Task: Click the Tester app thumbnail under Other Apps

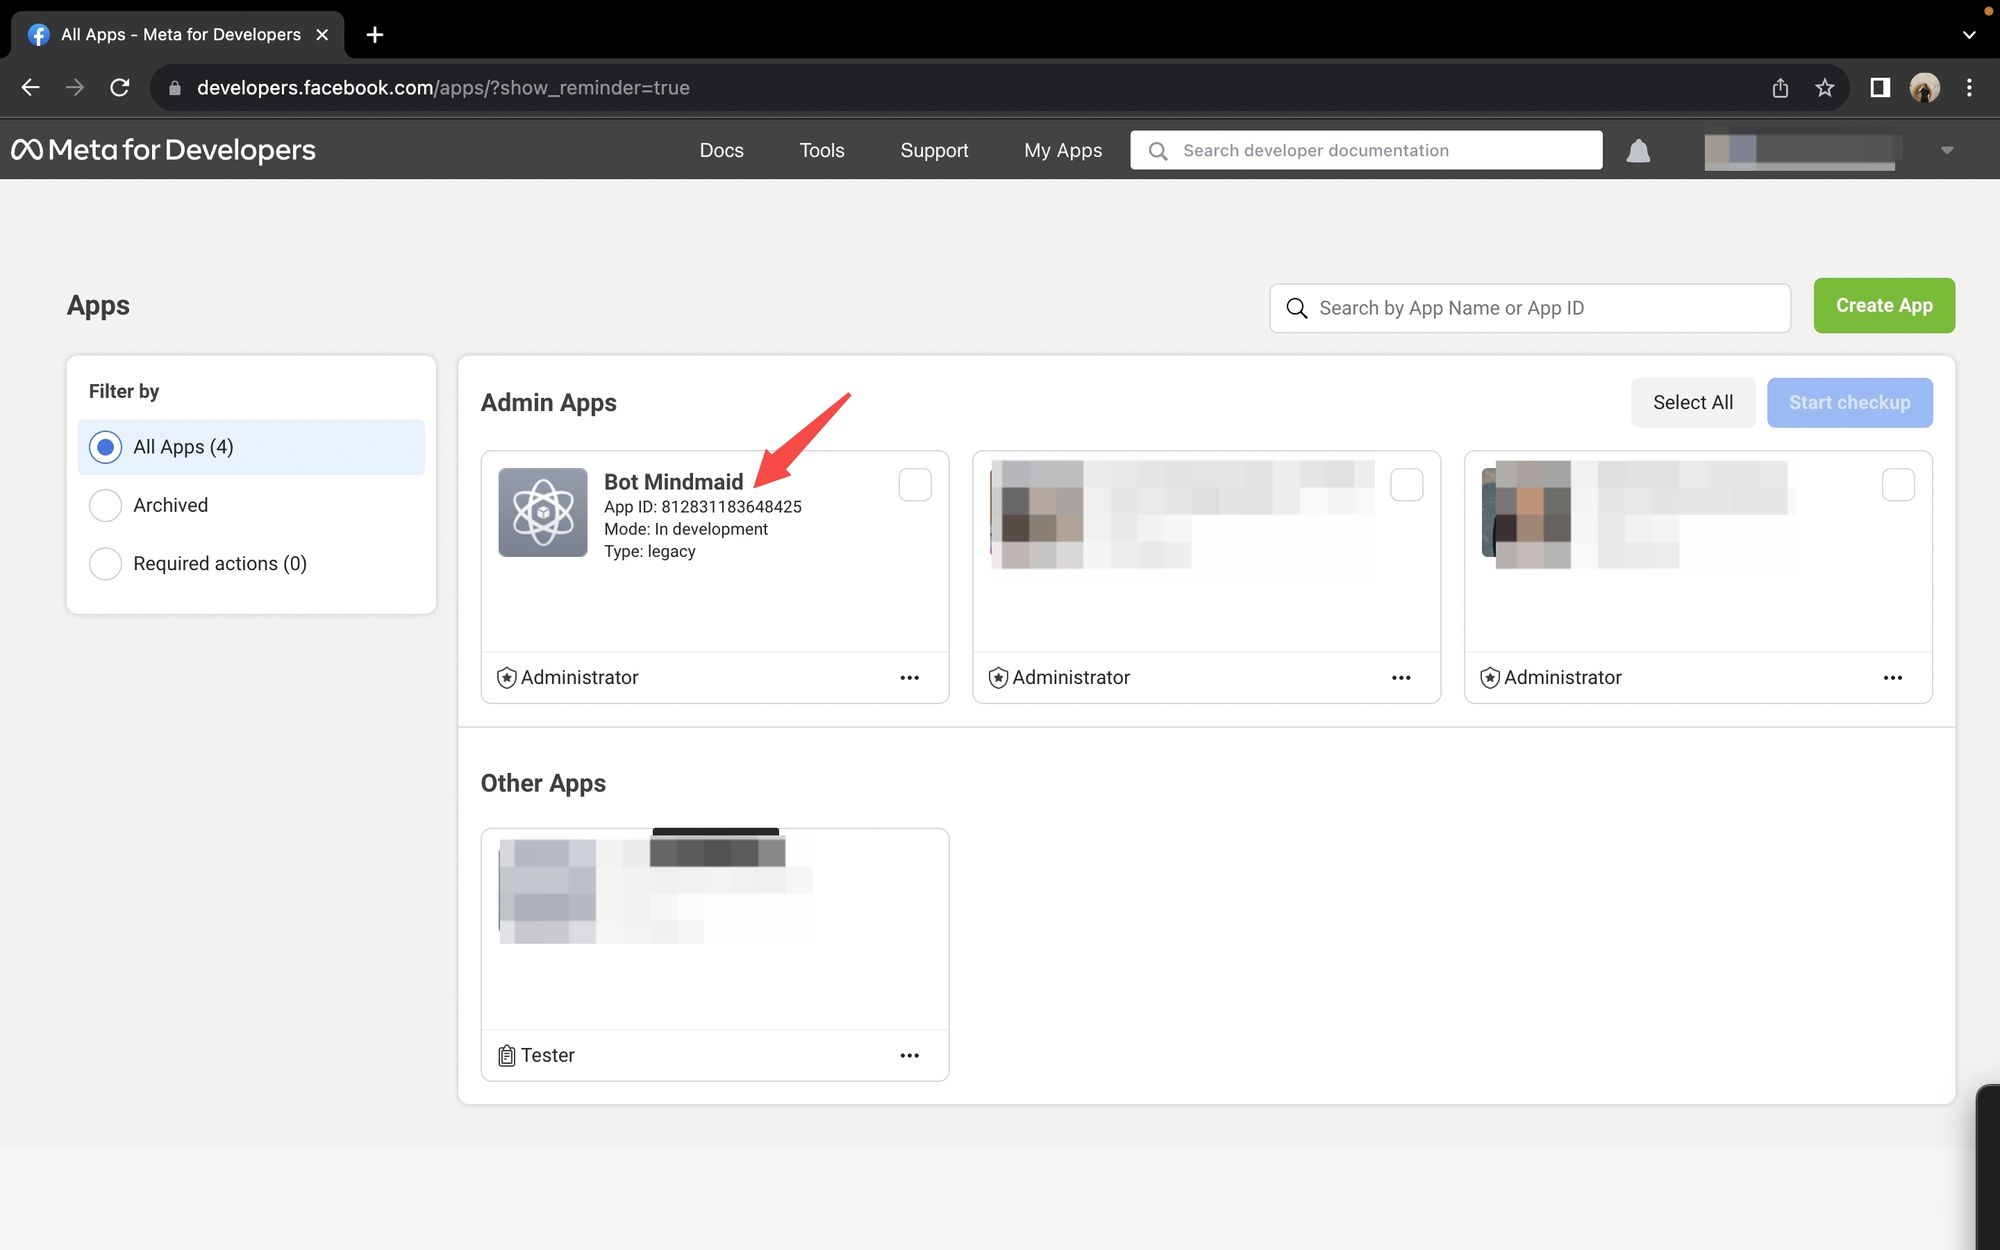Action: click(548, 891)
